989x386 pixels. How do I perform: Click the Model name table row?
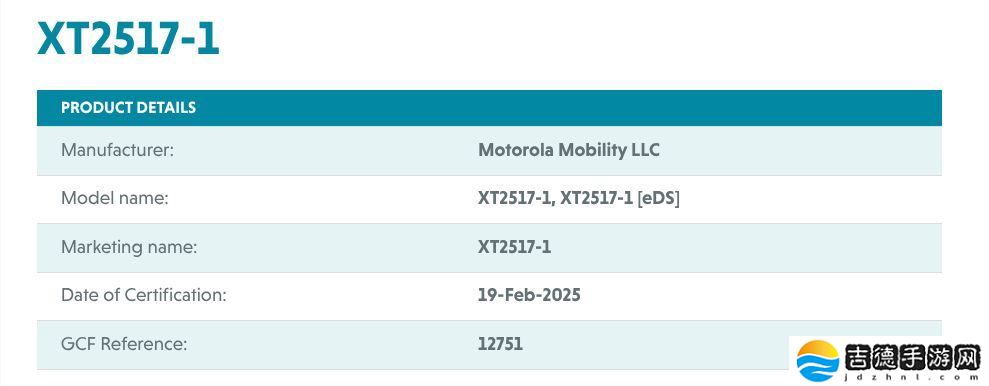click(x=489, y=199)
